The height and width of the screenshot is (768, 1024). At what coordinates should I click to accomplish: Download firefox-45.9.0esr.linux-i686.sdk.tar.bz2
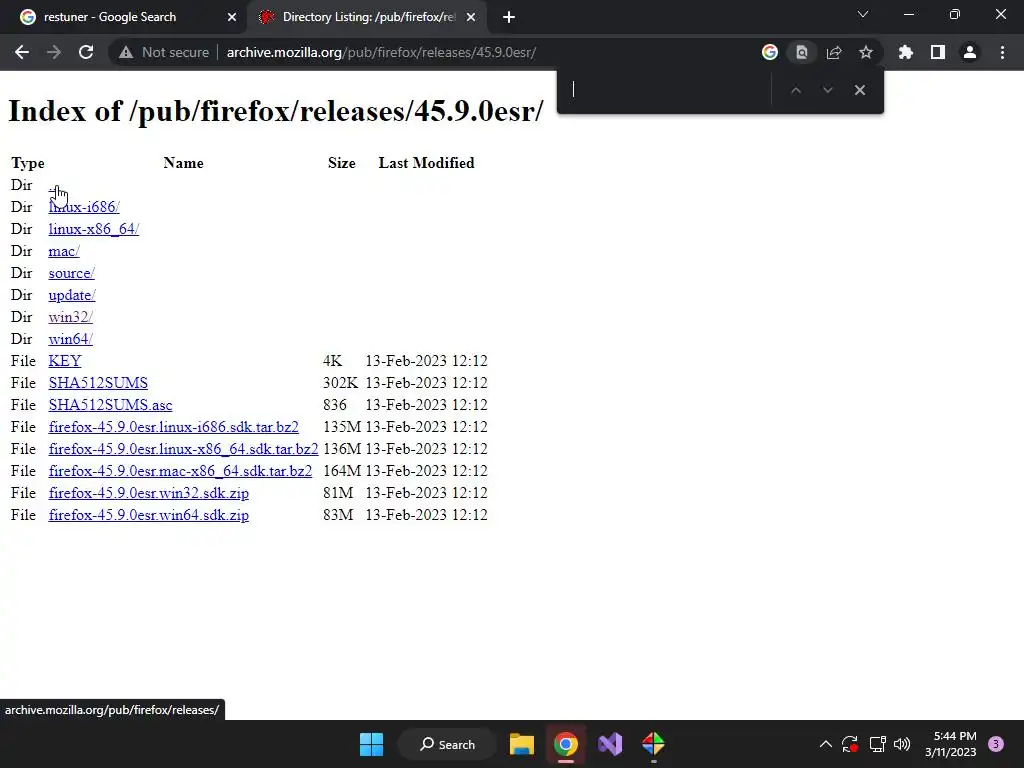[174, 427]
